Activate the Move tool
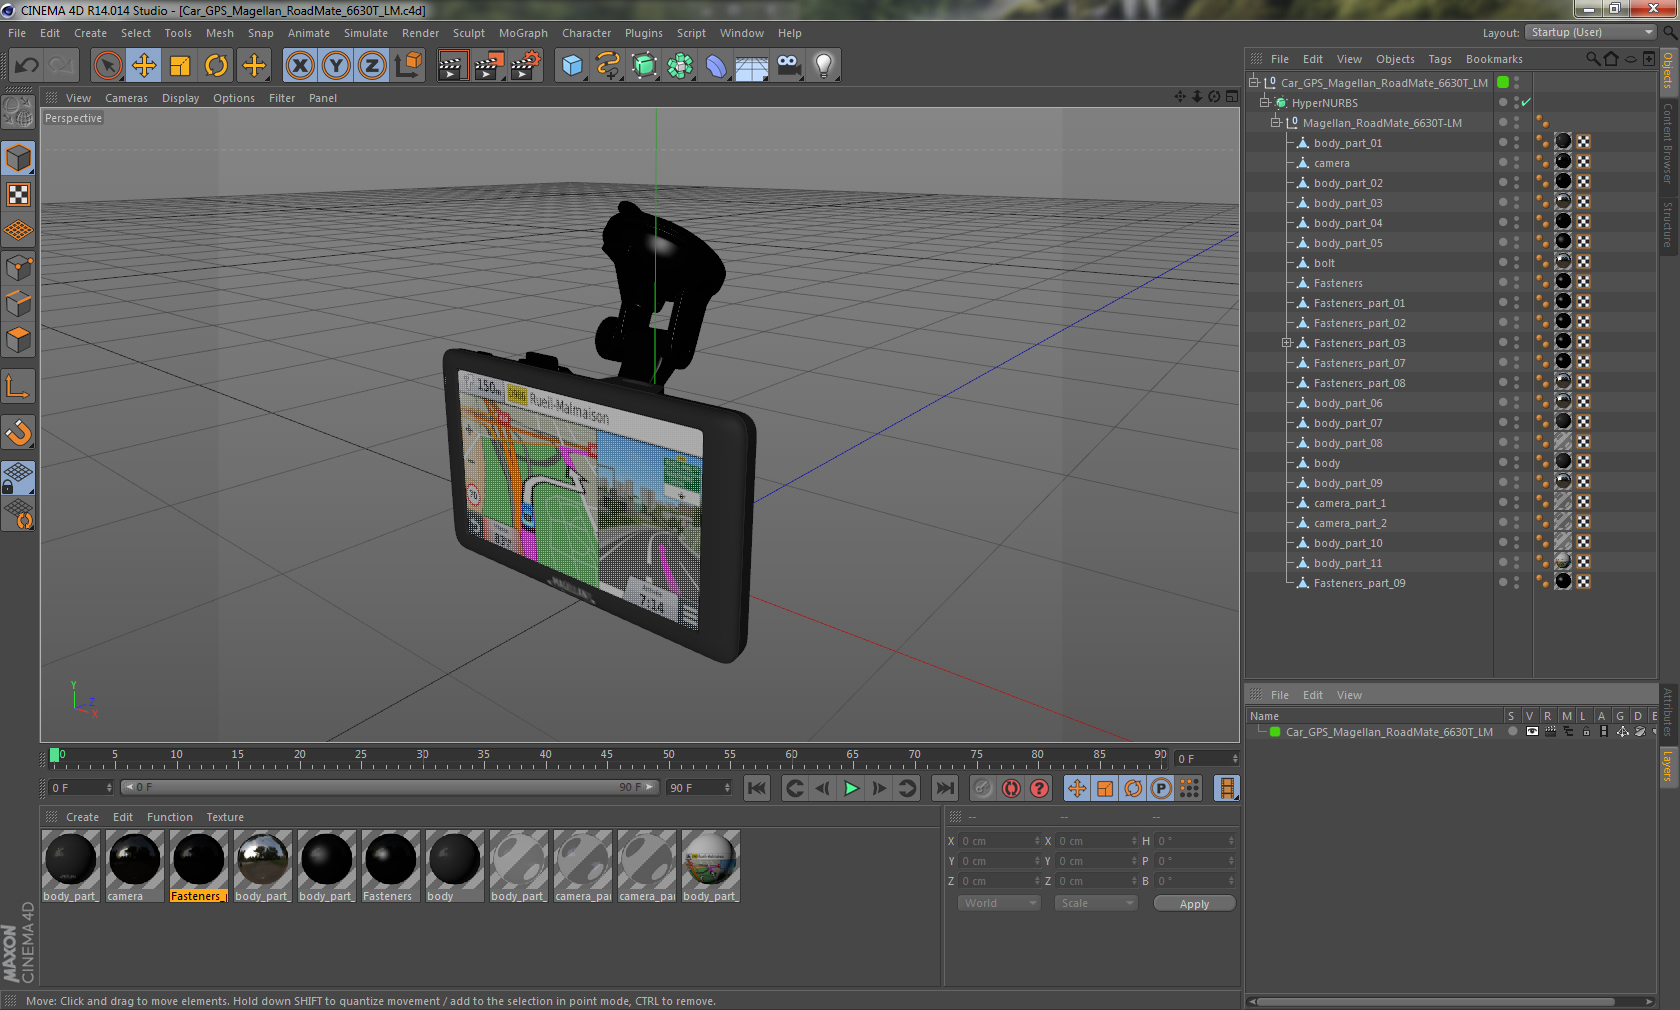The image size is (1680, 1010). (144, 66)
